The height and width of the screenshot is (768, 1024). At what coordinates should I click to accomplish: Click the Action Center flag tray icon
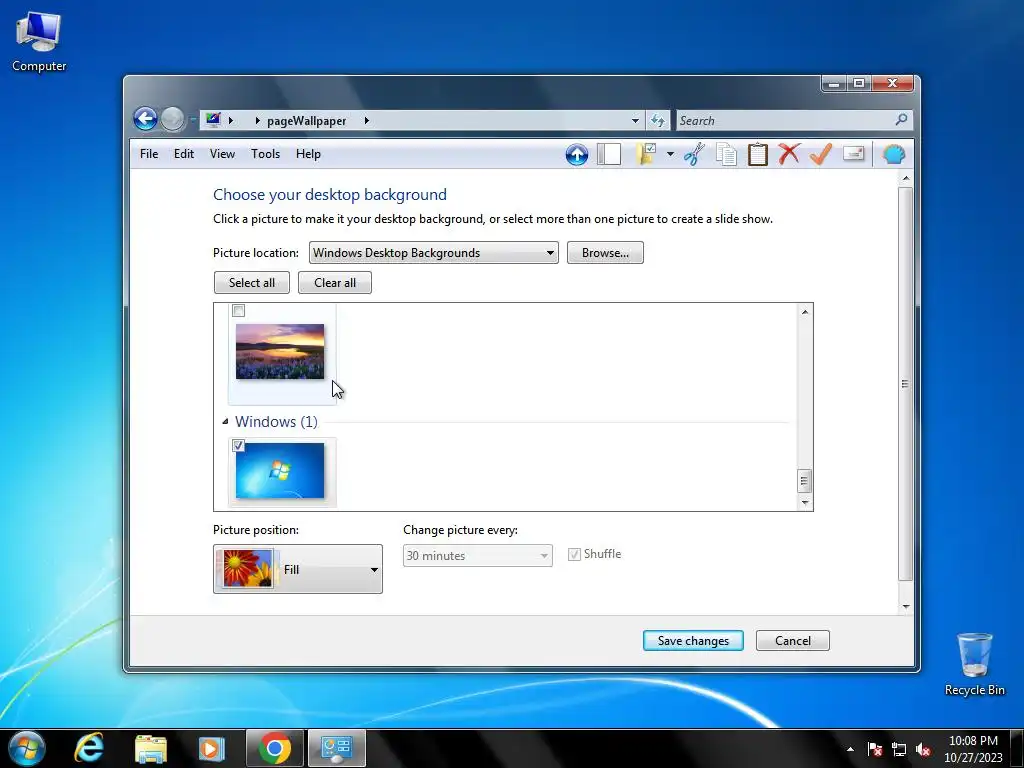pos(875,749)
